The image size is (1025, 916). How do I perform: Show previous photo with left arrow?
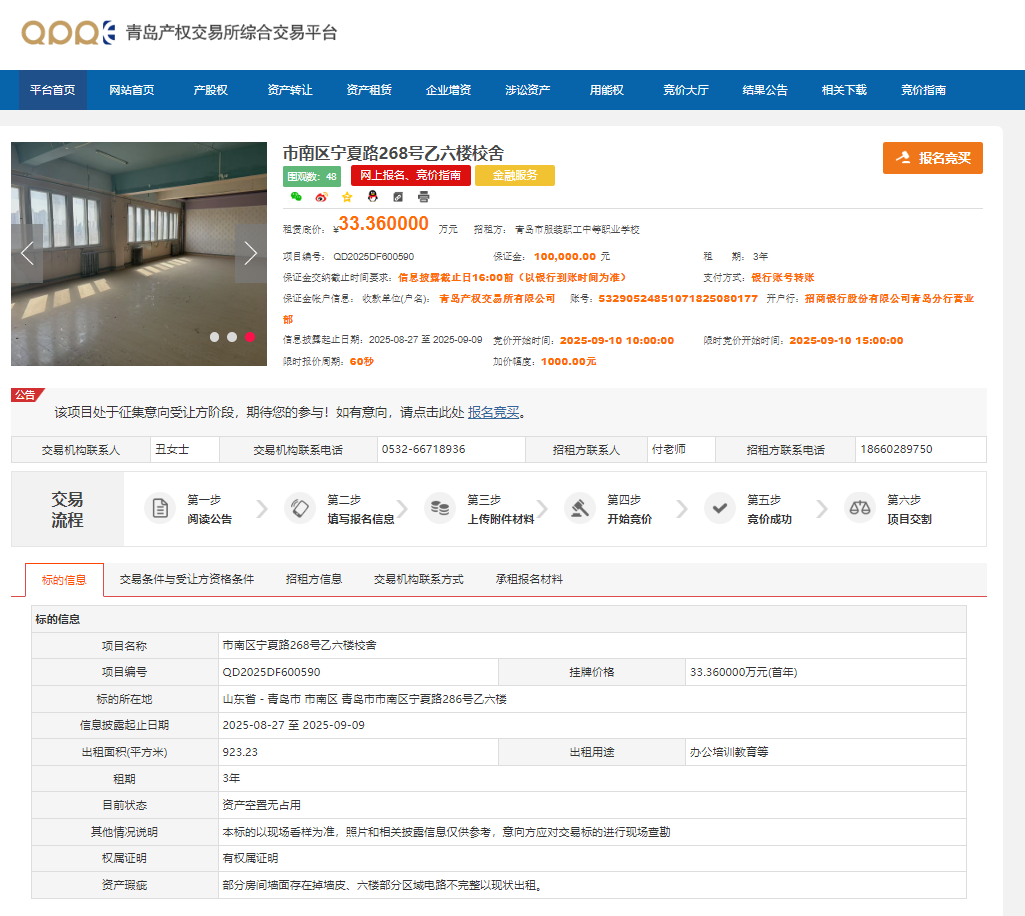(27, 254)
